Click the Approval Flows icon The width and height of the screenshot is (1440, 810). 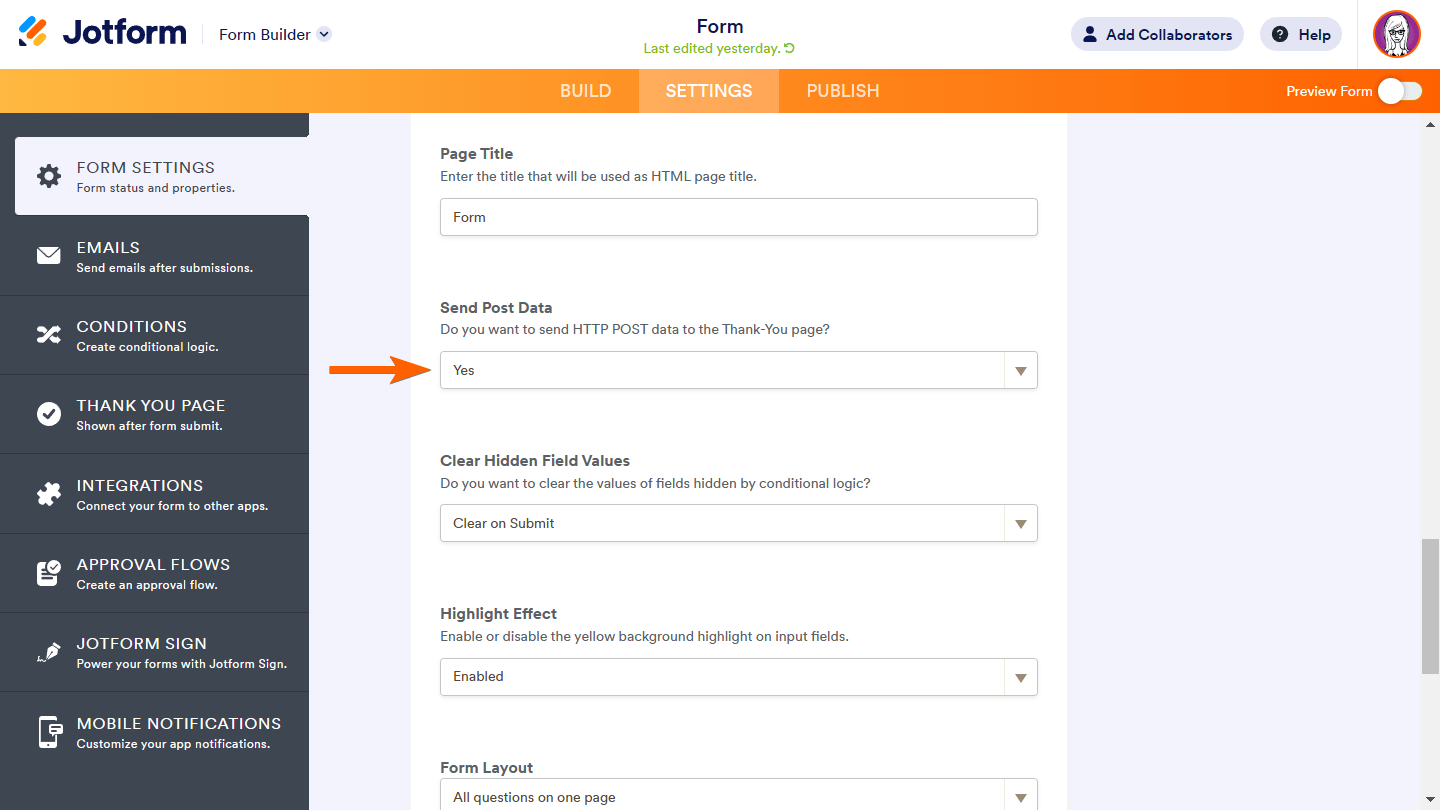click(x=48, y=573)
